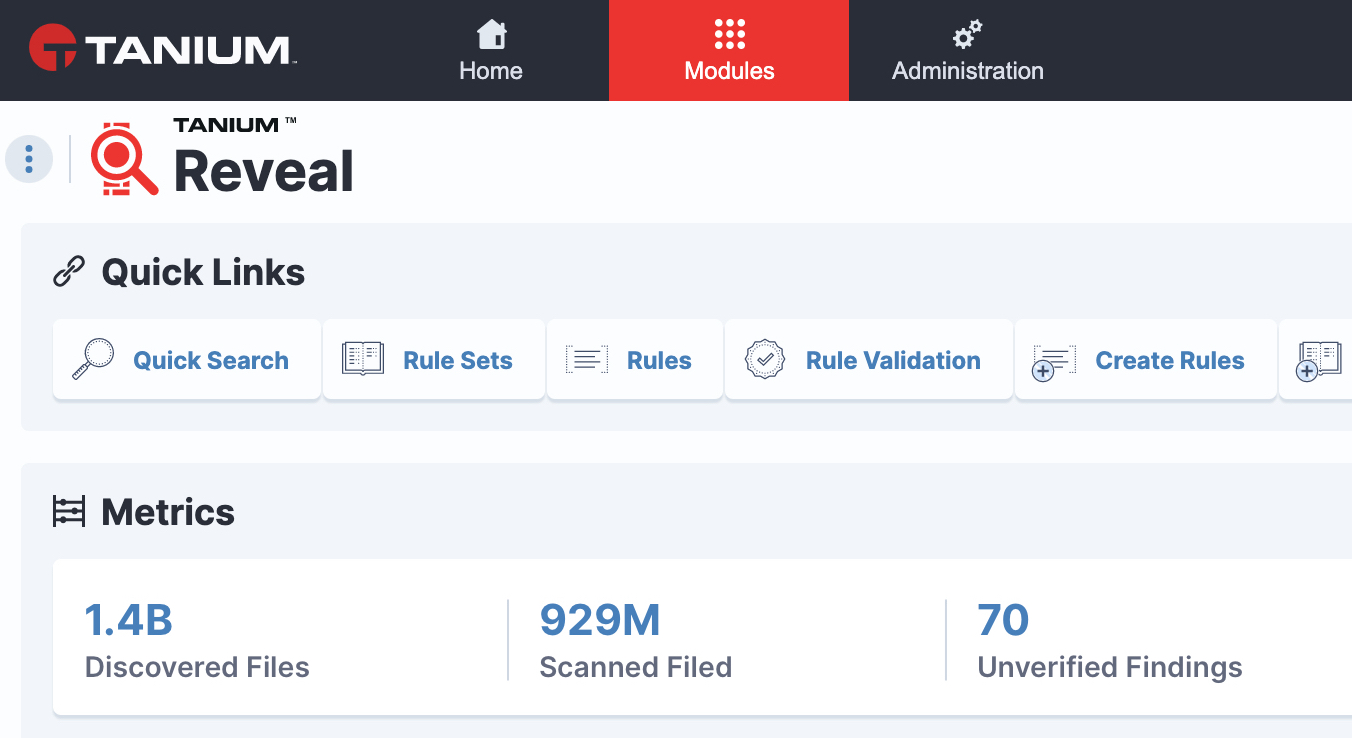Click the Rule Sets book icon
Viewport: 1352px width, 738px height.
tap(363, 359)
